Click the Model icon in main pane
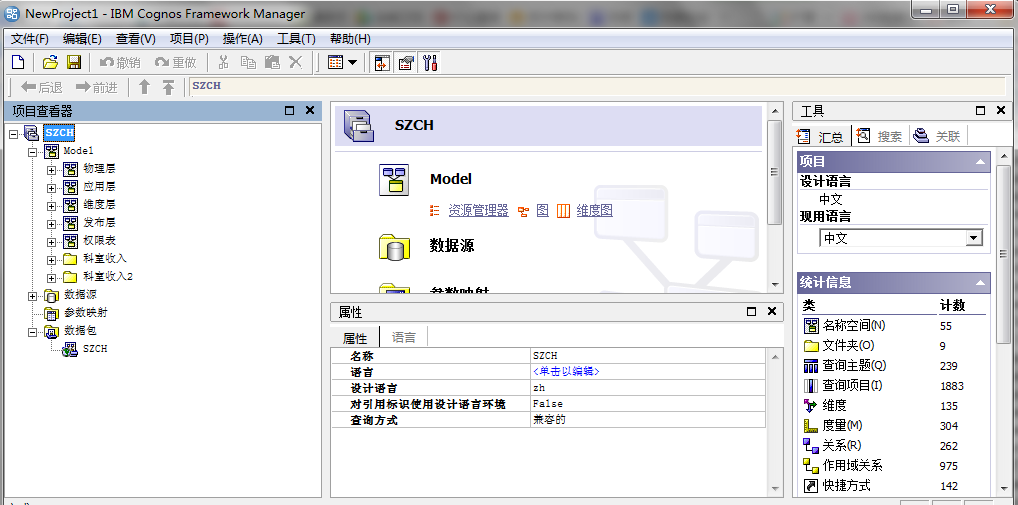Image resolution: width=1018 pixels, height=505 pixels. 393,179
